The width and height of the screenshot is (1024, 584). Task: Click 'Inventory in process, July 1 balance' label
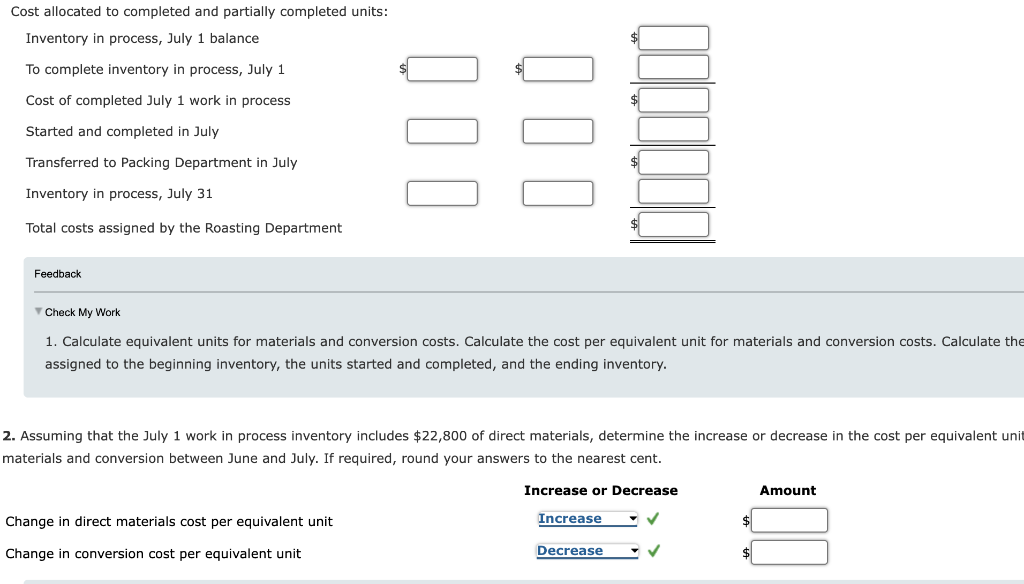point(142,39)
